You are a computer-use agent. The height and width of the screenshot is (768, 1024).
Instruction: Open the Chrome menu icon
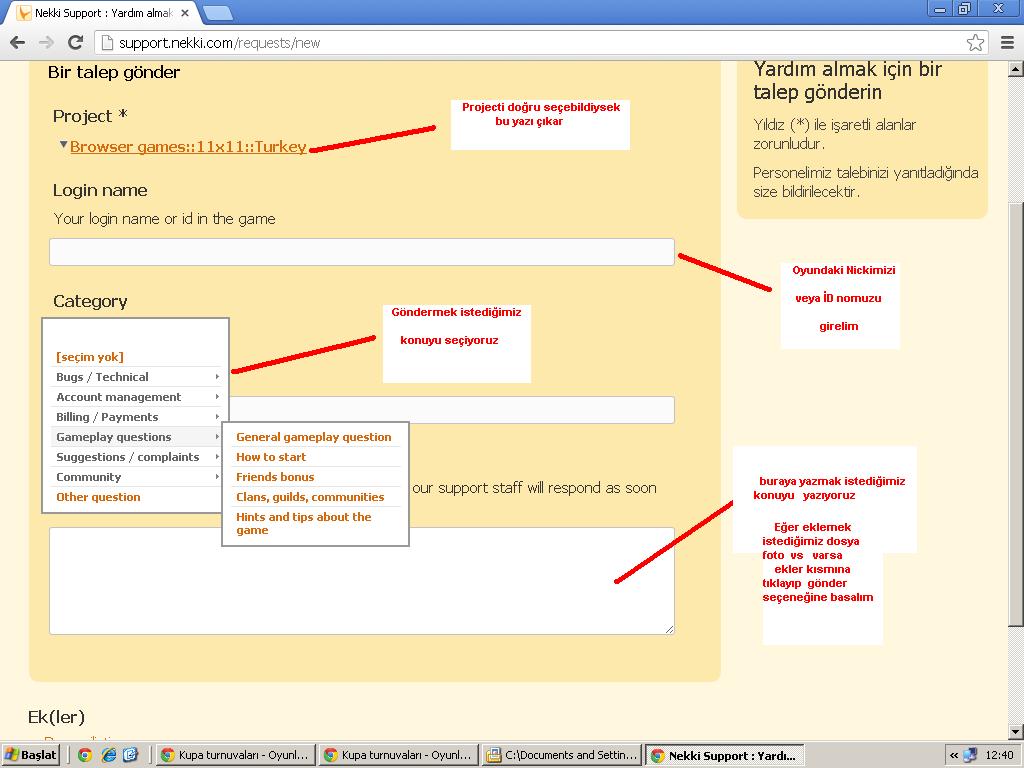pyautogui.click(x=1007, y=43)
